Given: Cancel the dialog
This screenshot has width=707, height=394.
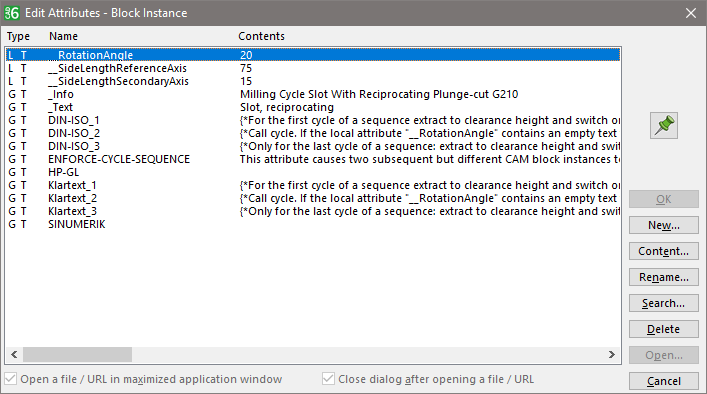Looking at the screenshot, I should pos(664,381).
